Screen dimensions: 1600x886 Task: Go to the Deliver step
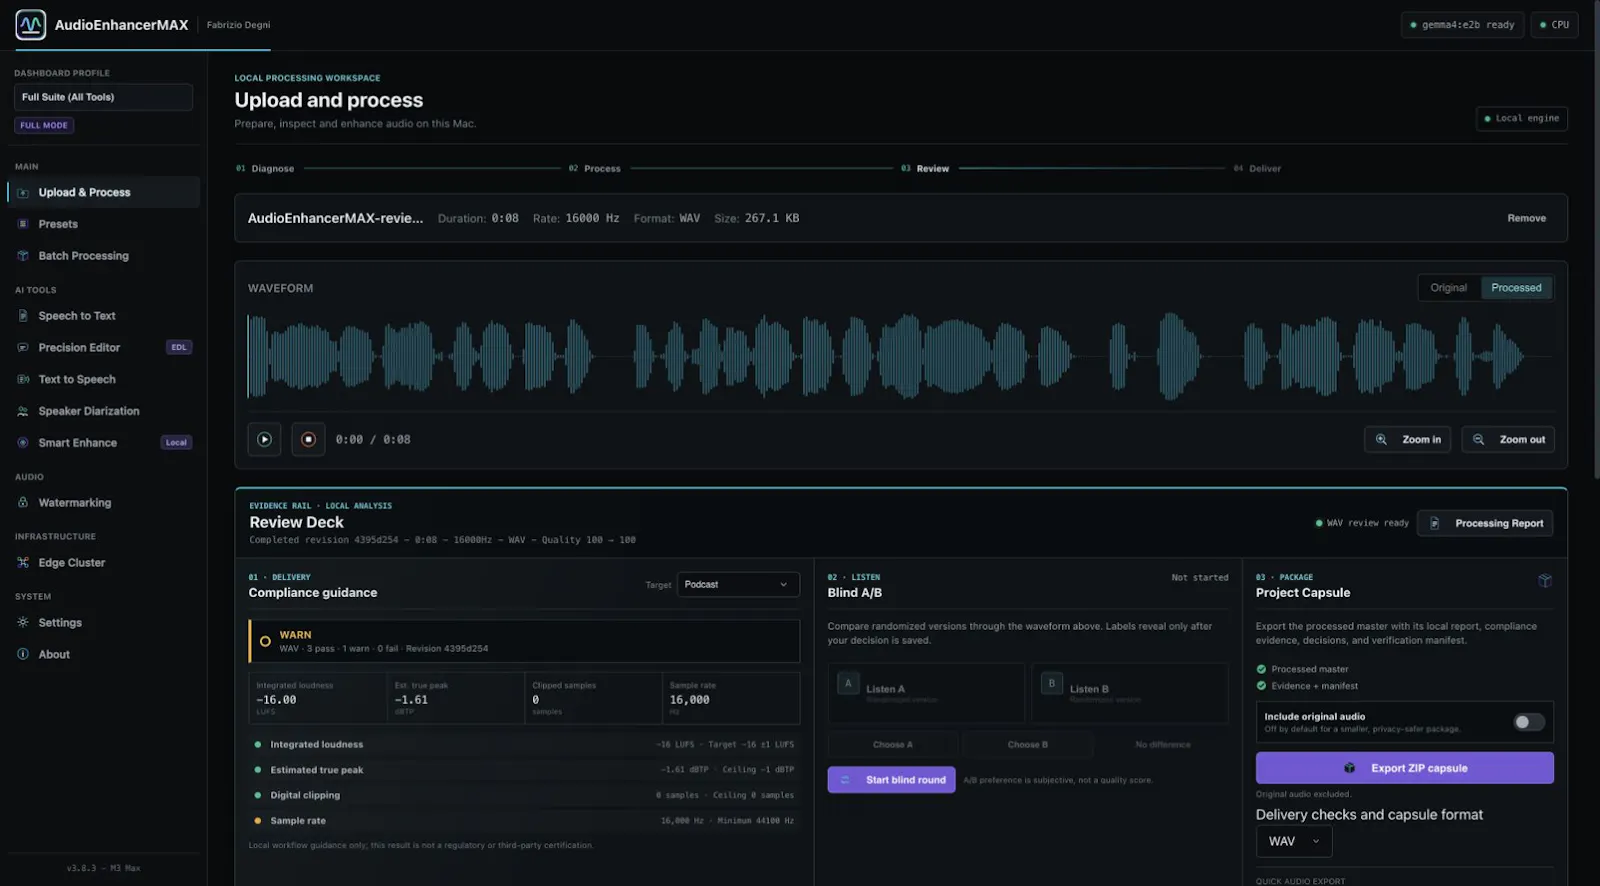1257,169
